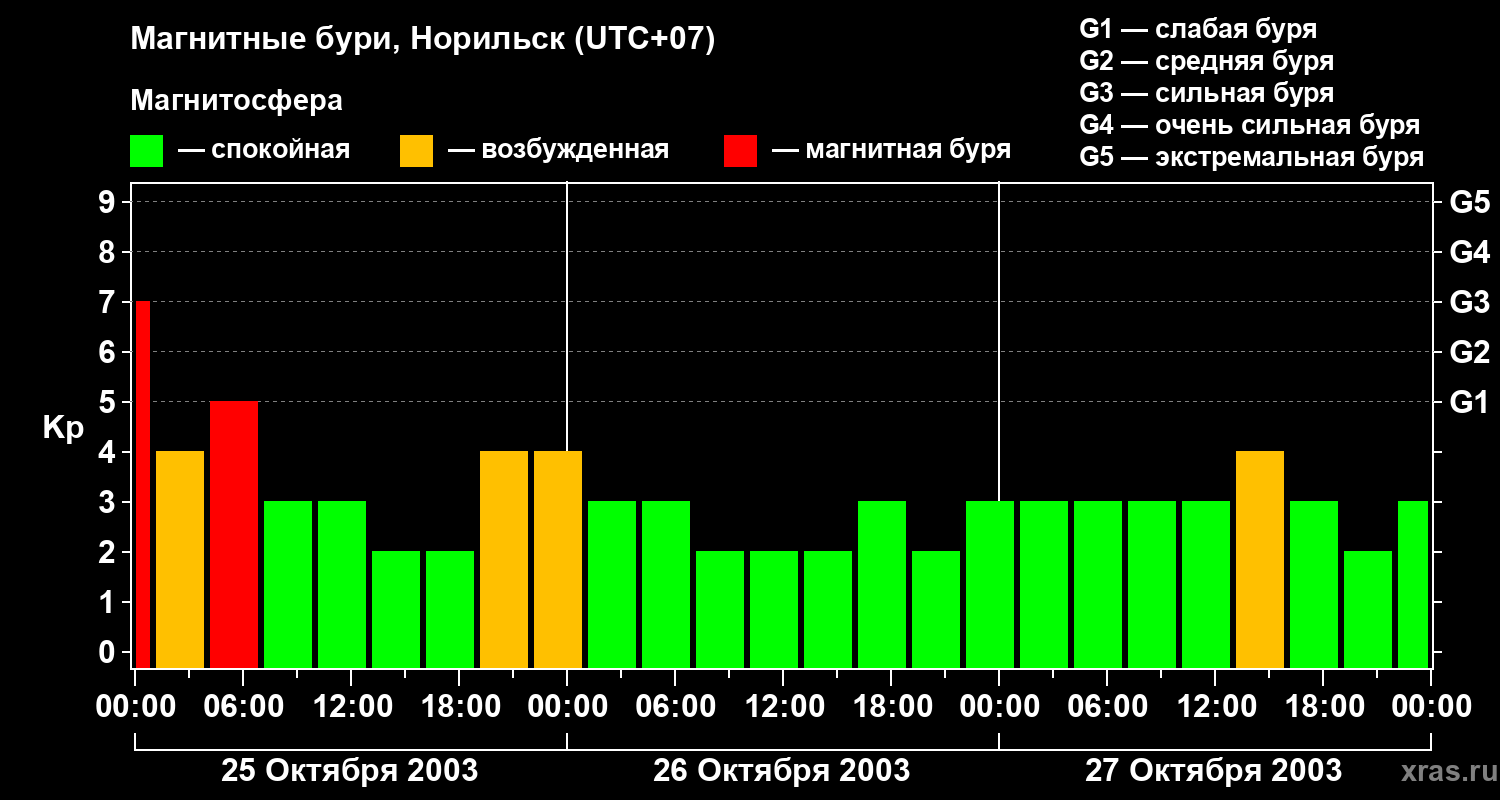Click the orange bar between the red bars
The height and width of the screenshot is (800, 1500).
[x=180, y=559]
